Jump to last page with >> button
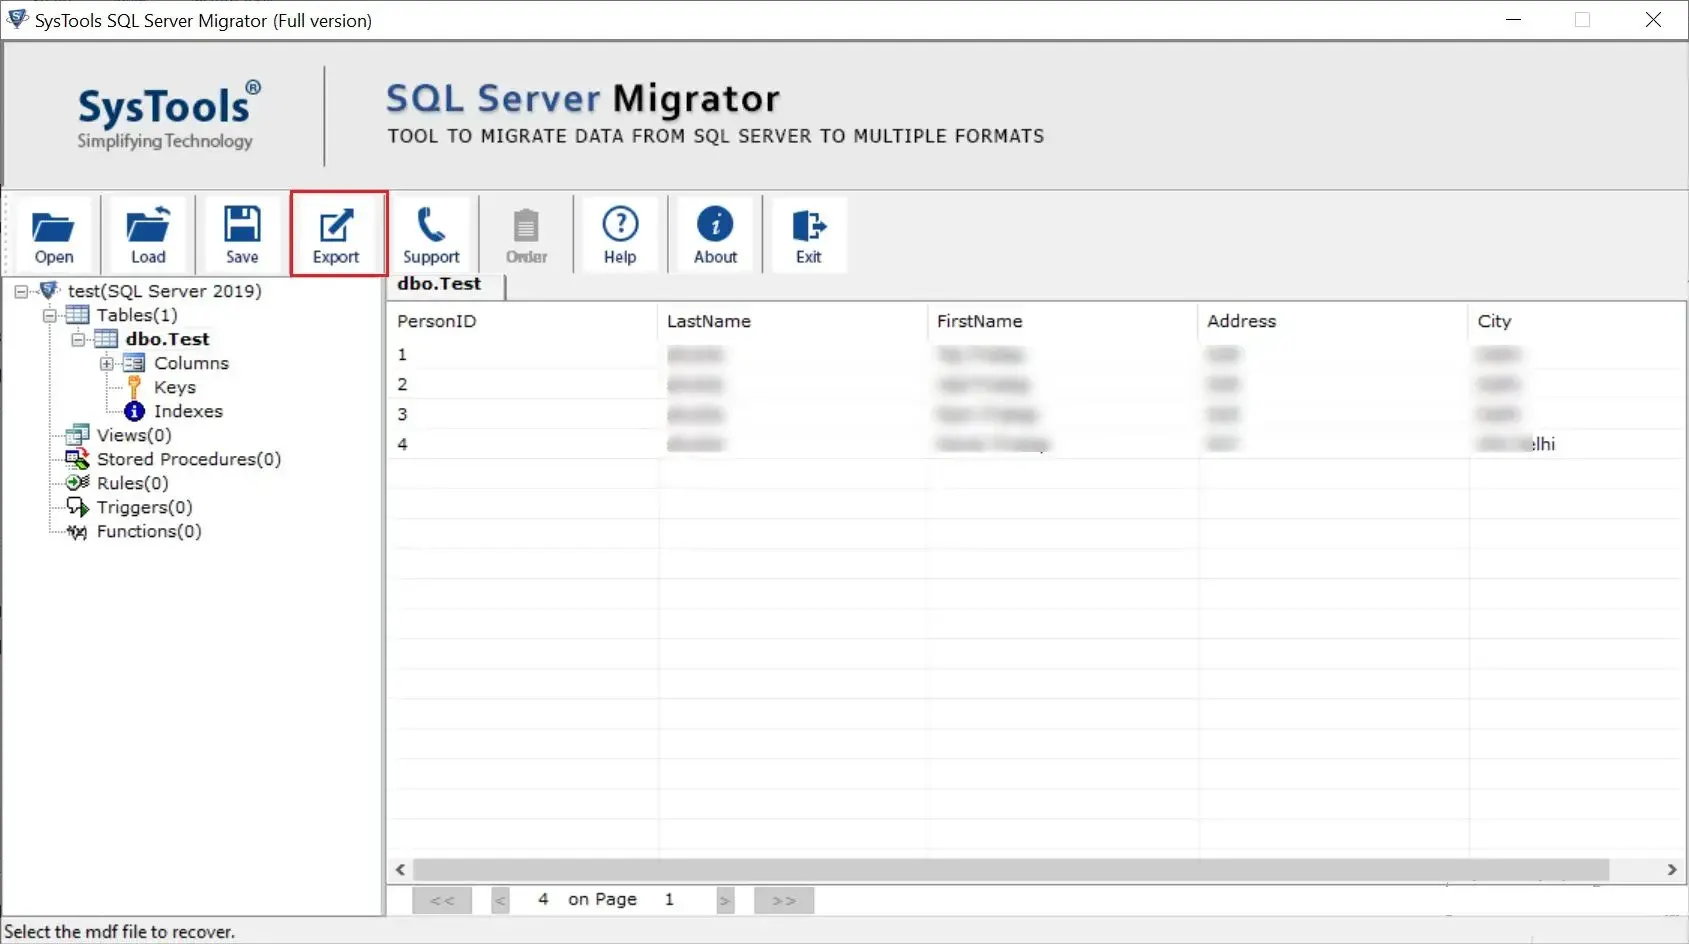 tap(784, 900)
